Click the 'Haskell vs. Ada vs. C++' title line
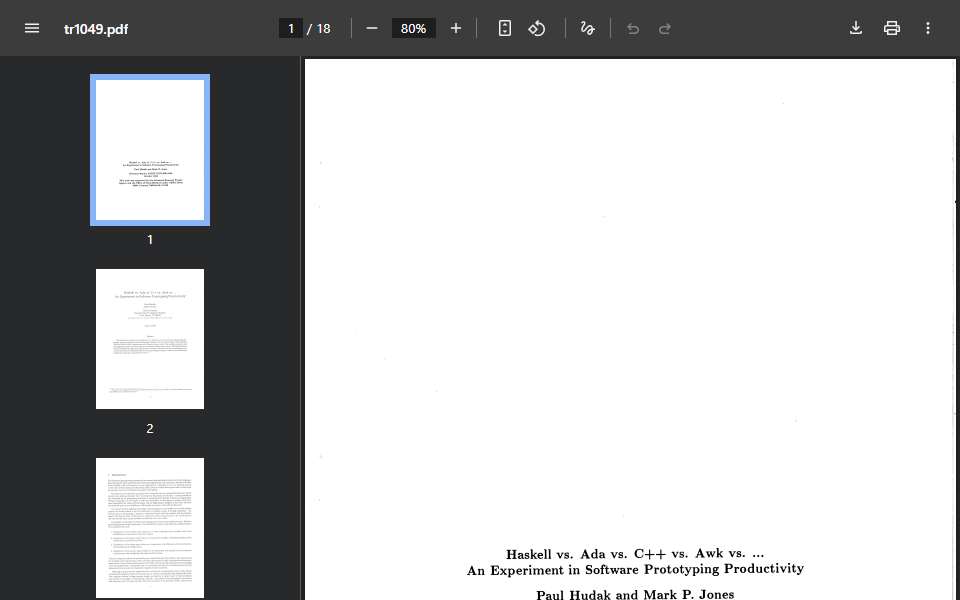Image resolution: width=960 pixels, height=600 pixels. [635, 553]
